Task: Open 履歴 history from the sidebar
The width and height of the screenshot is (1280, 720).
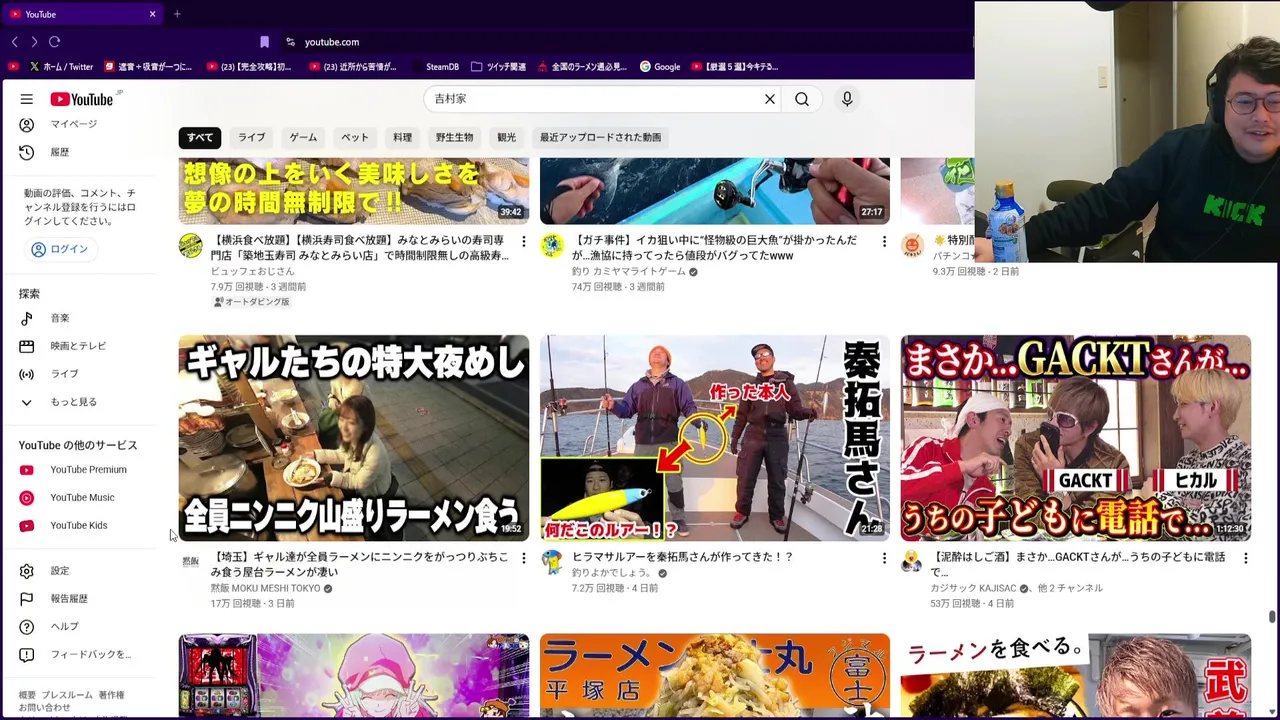Action: click(60, 152)
